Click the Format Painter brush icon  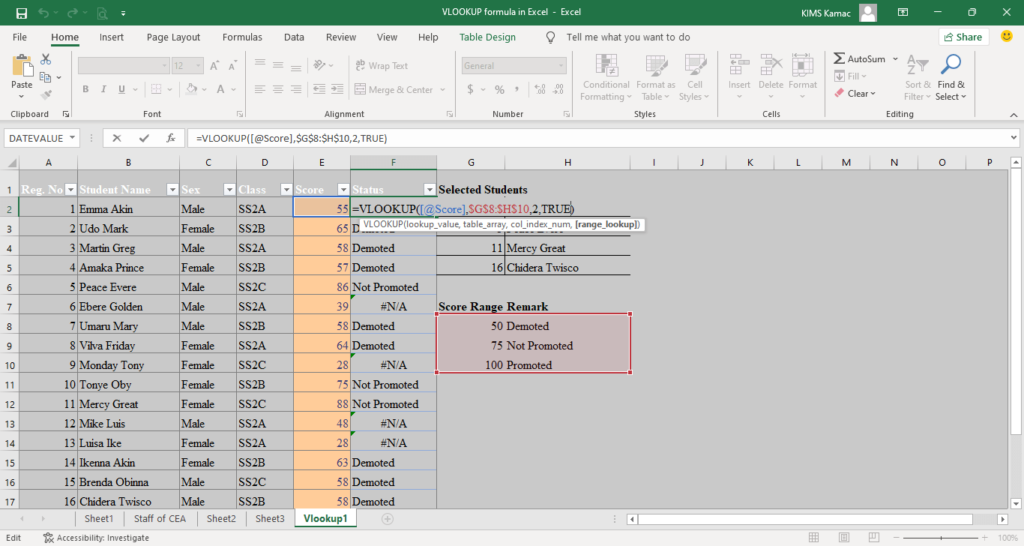coord(46,95)
